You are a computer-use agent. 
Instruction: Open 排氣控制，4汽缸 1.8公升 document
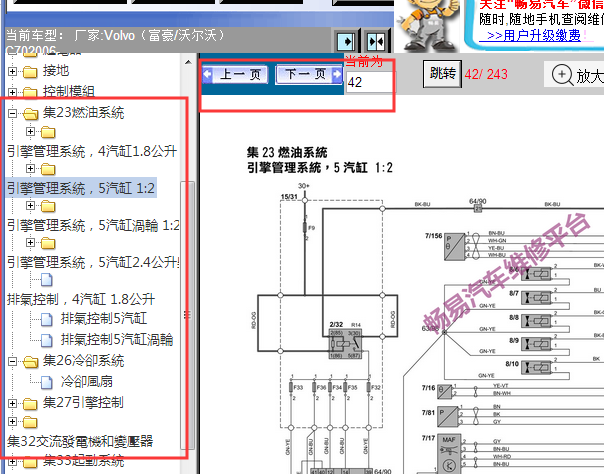(x=81, y=299)
